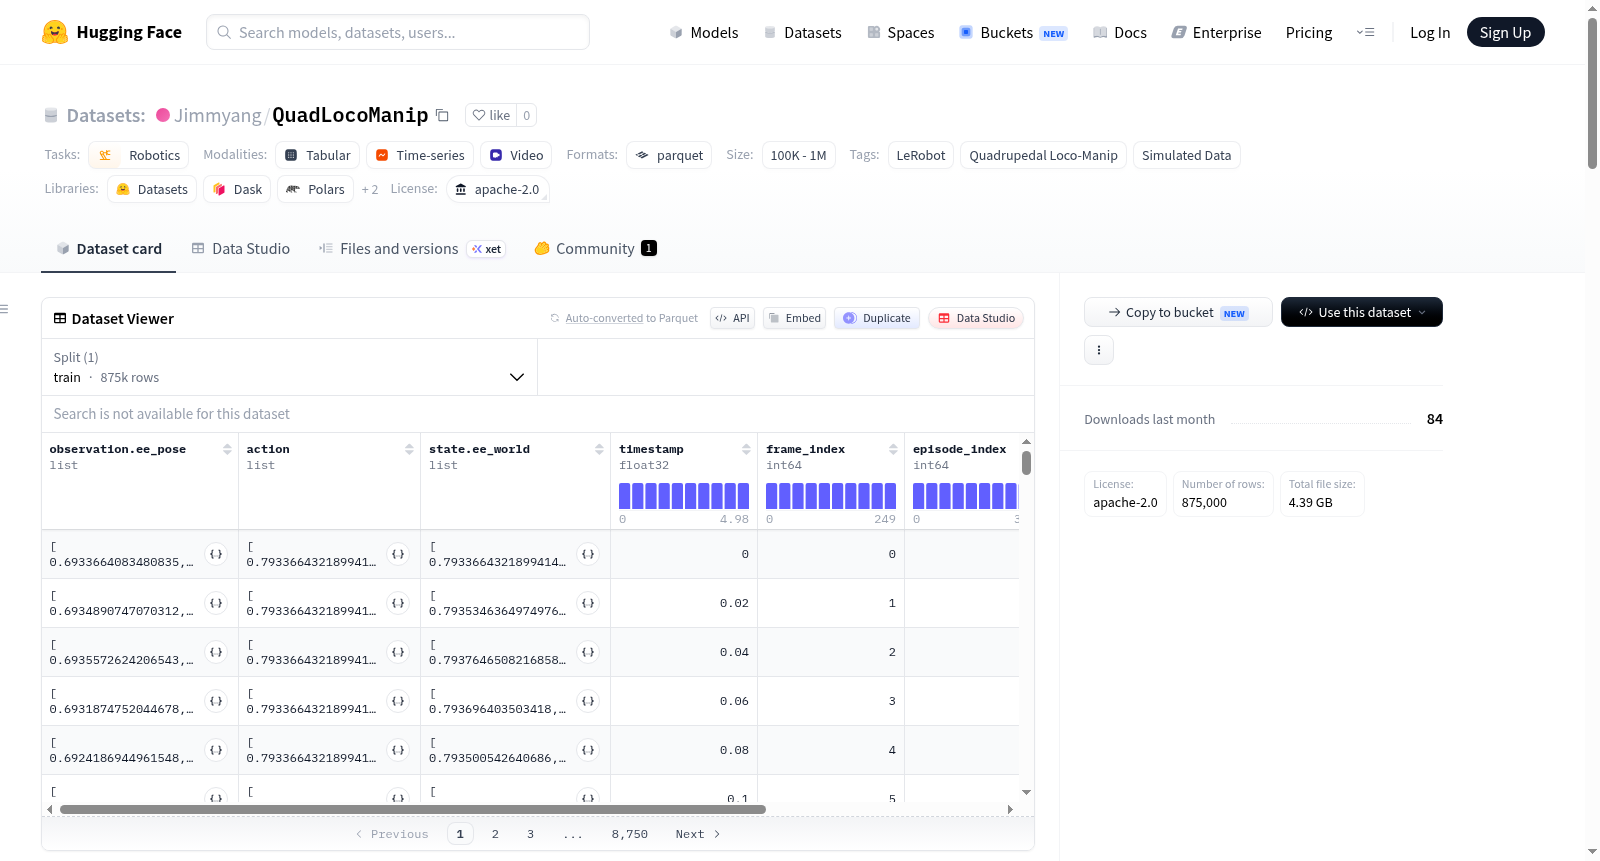Open the Dataset card tab

click(x=109, y=249)
